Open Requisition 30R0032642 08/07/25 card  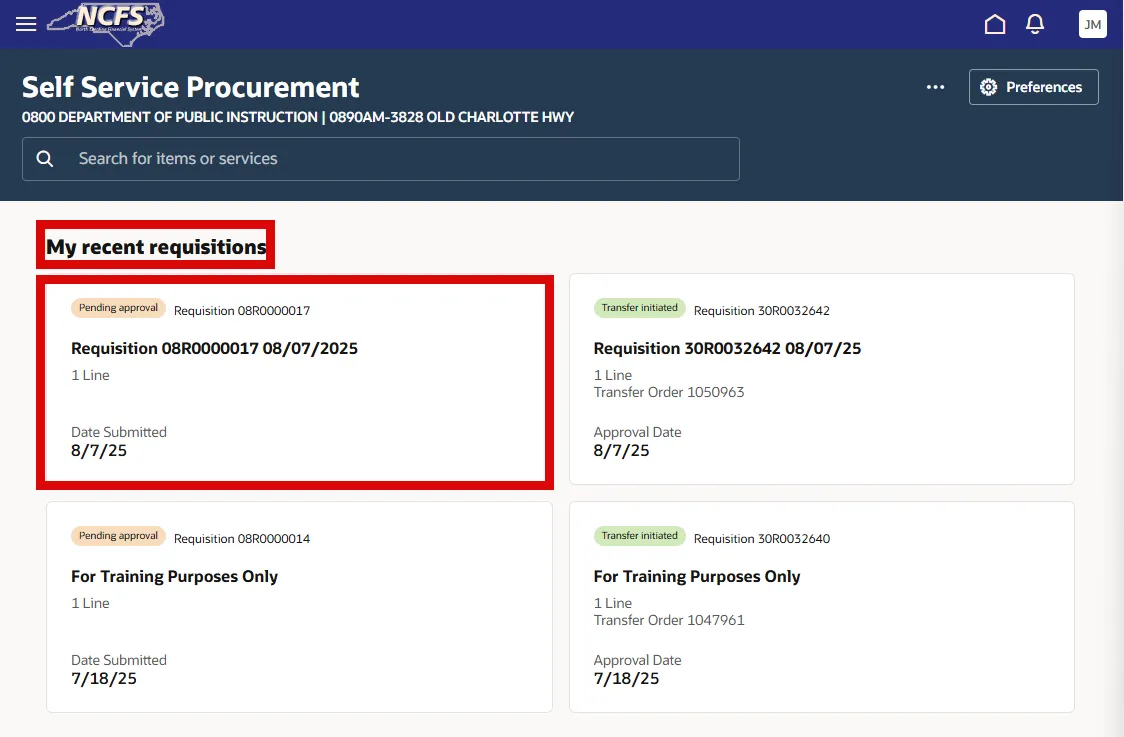coord(727,349)
